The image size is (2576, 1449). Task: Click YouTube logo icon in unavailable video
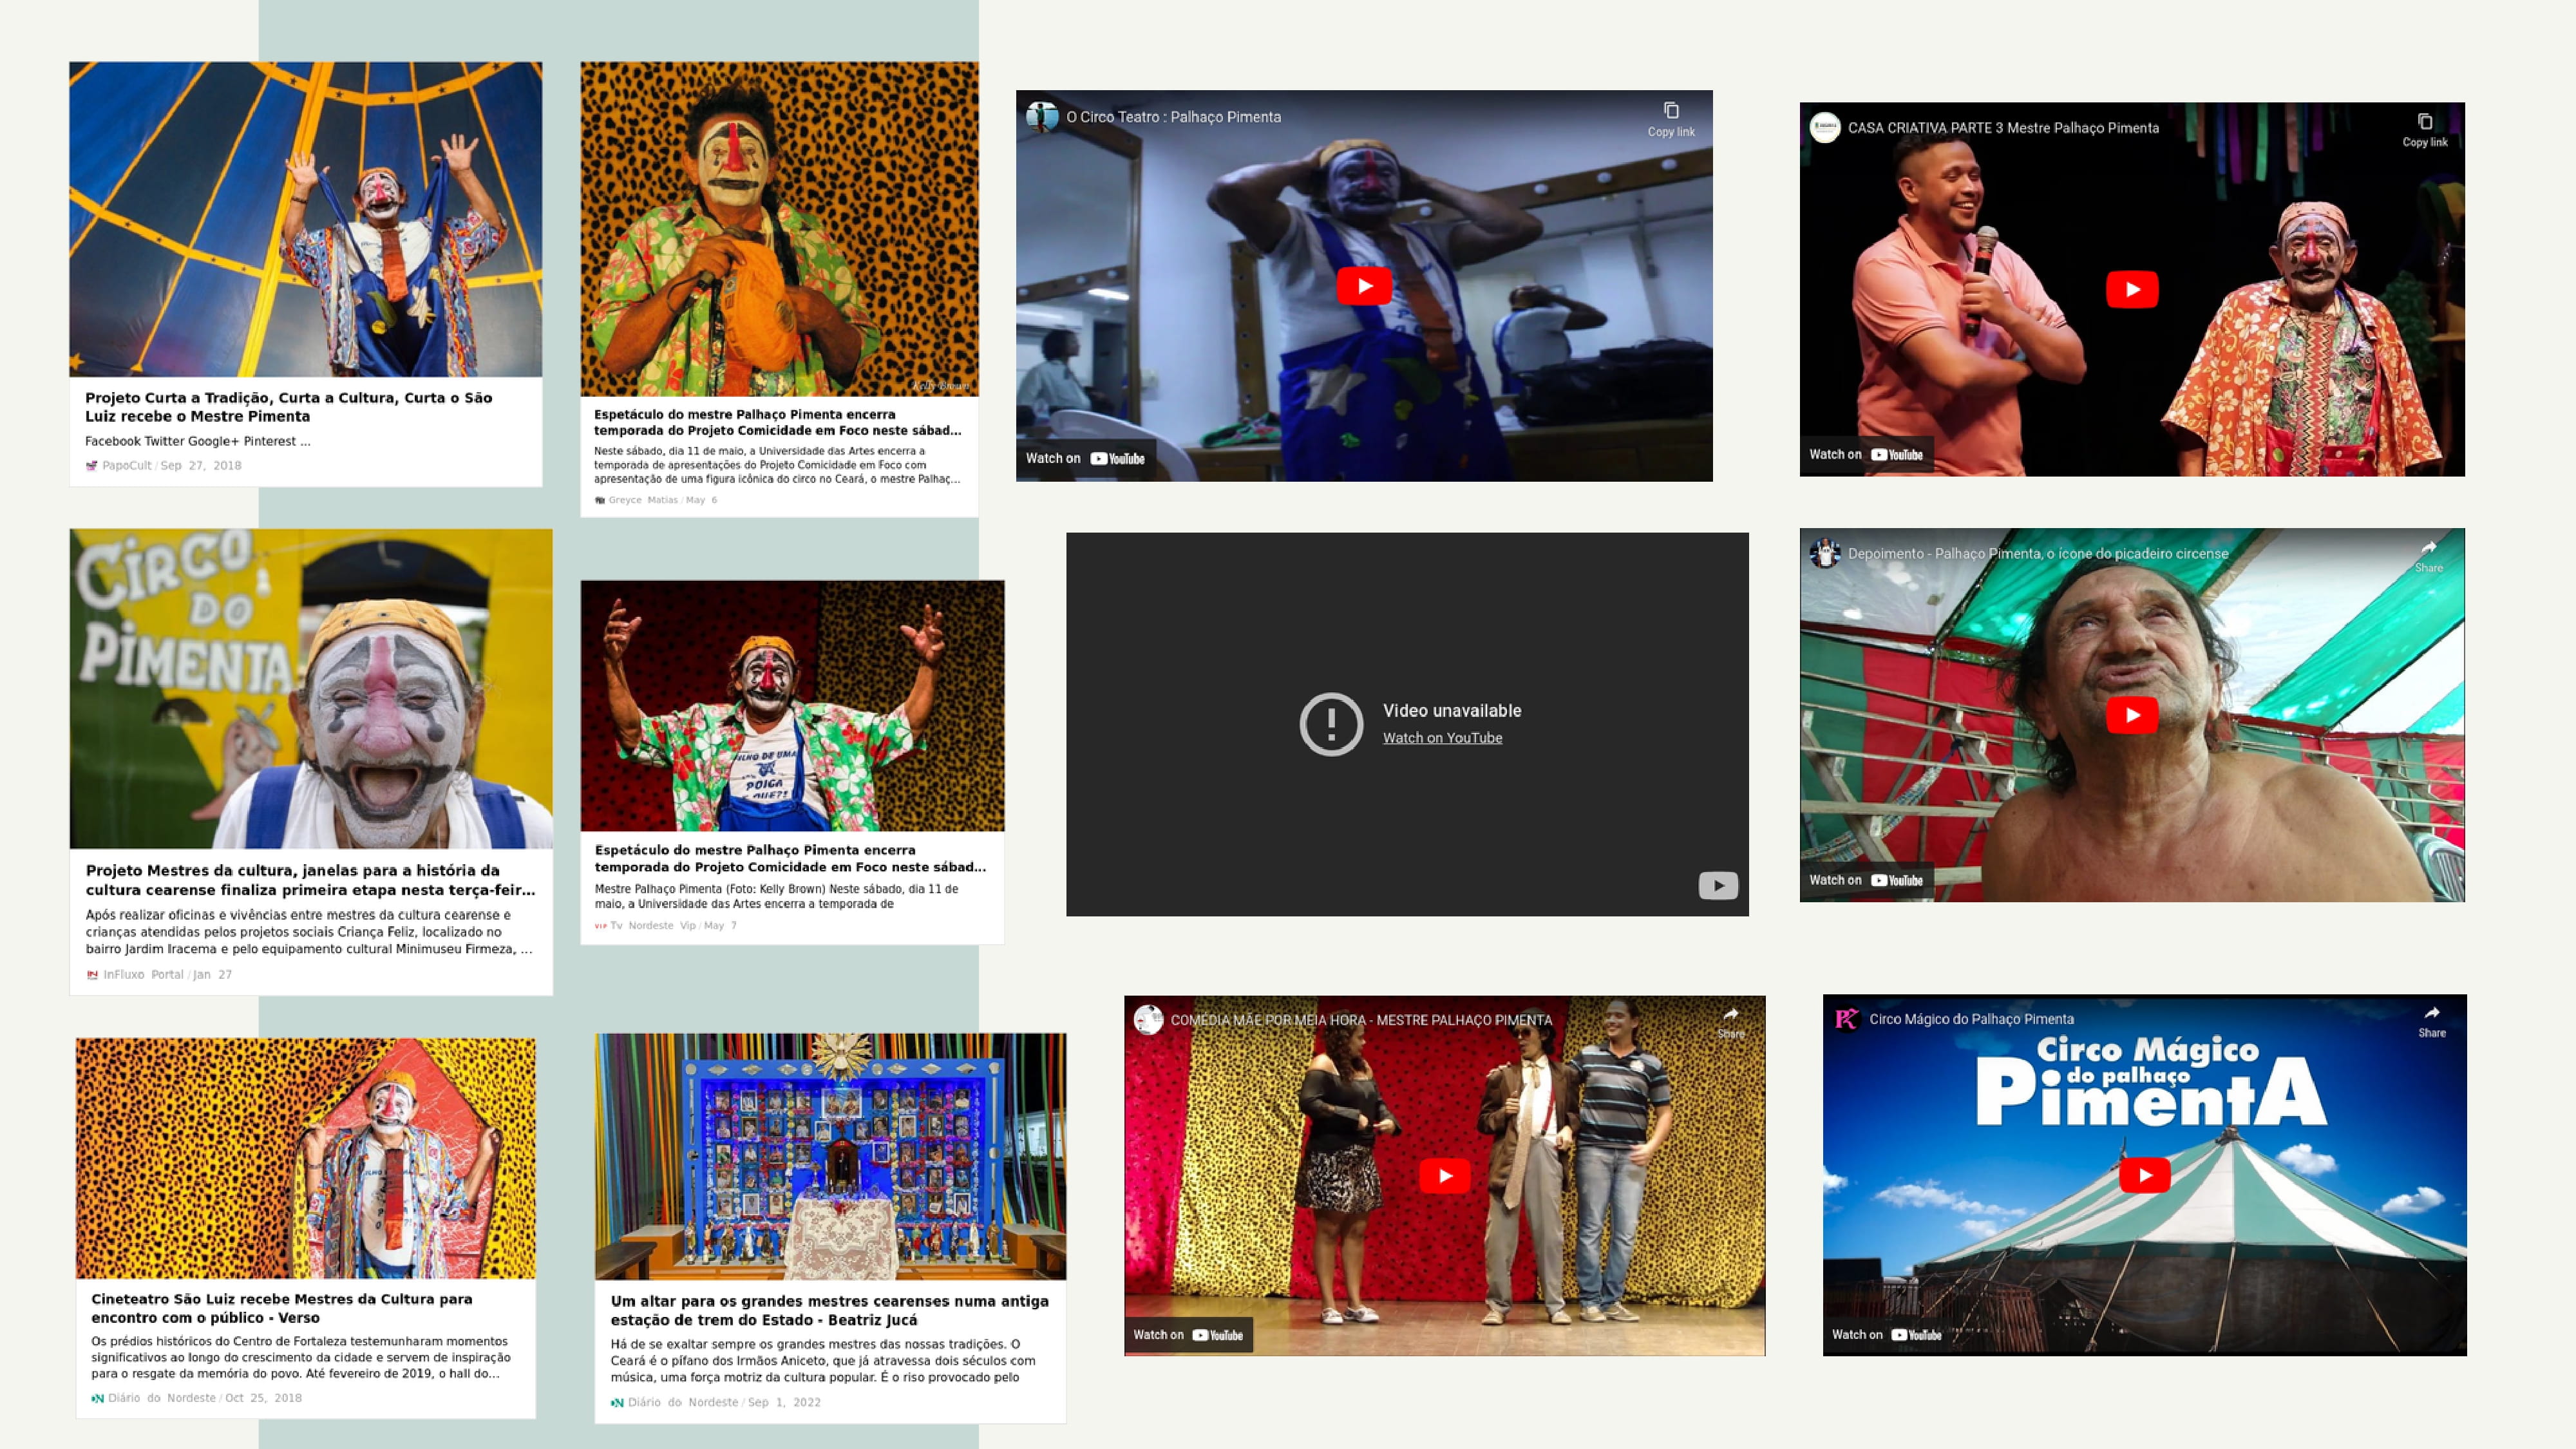point(1717,885)
